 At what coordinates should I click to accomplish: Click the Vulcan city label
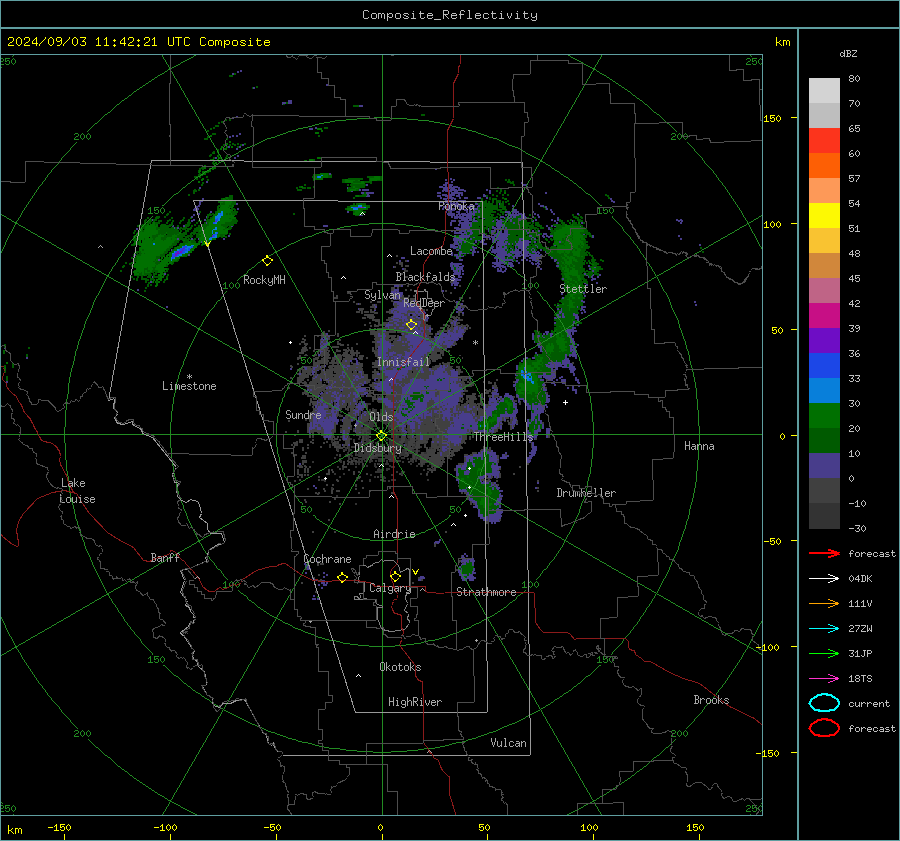[509, 743]
